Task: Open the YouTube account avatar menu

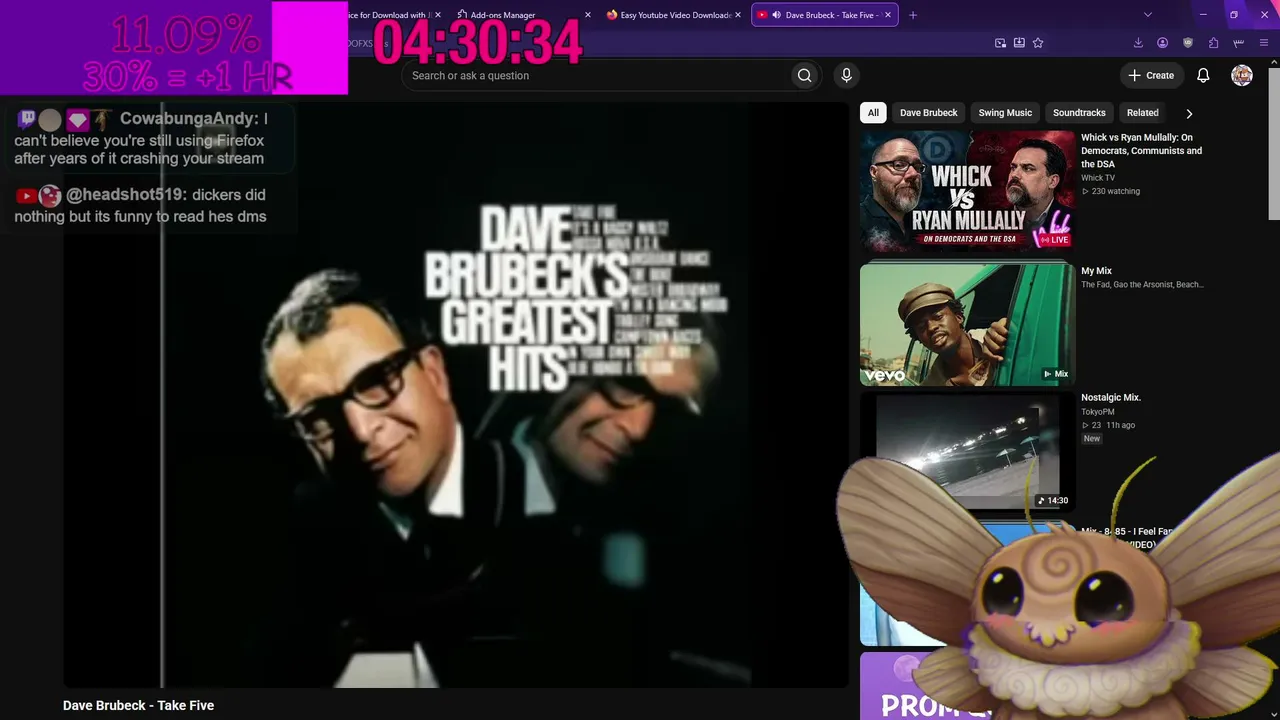Action: point(1242,75)
